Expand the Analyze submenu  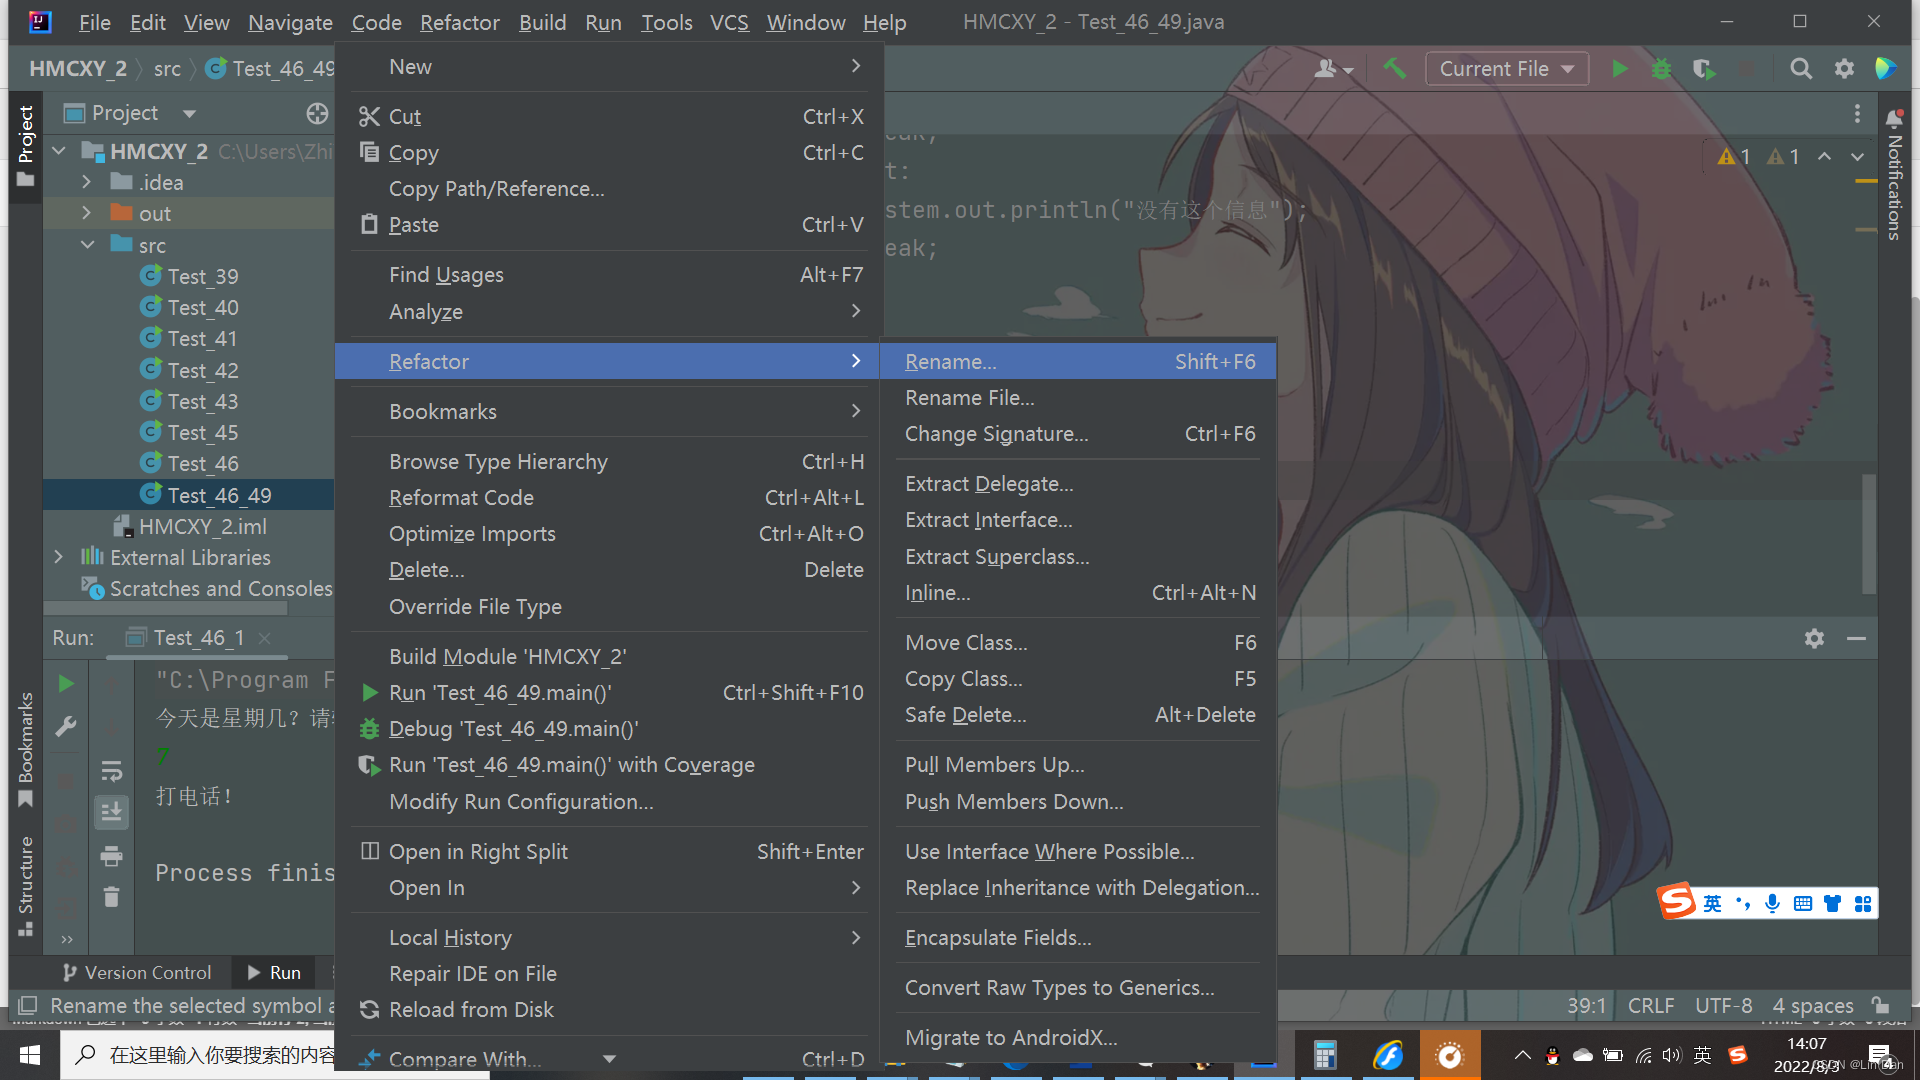[x=610, y=311]
